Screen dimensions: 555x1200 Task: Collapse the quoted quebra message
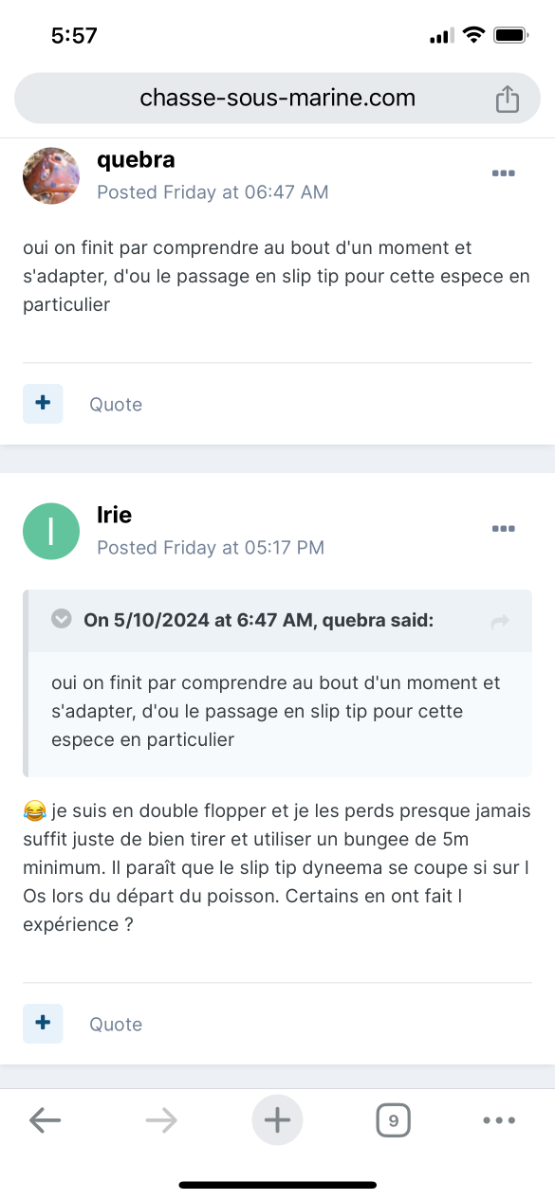[61, 620]
